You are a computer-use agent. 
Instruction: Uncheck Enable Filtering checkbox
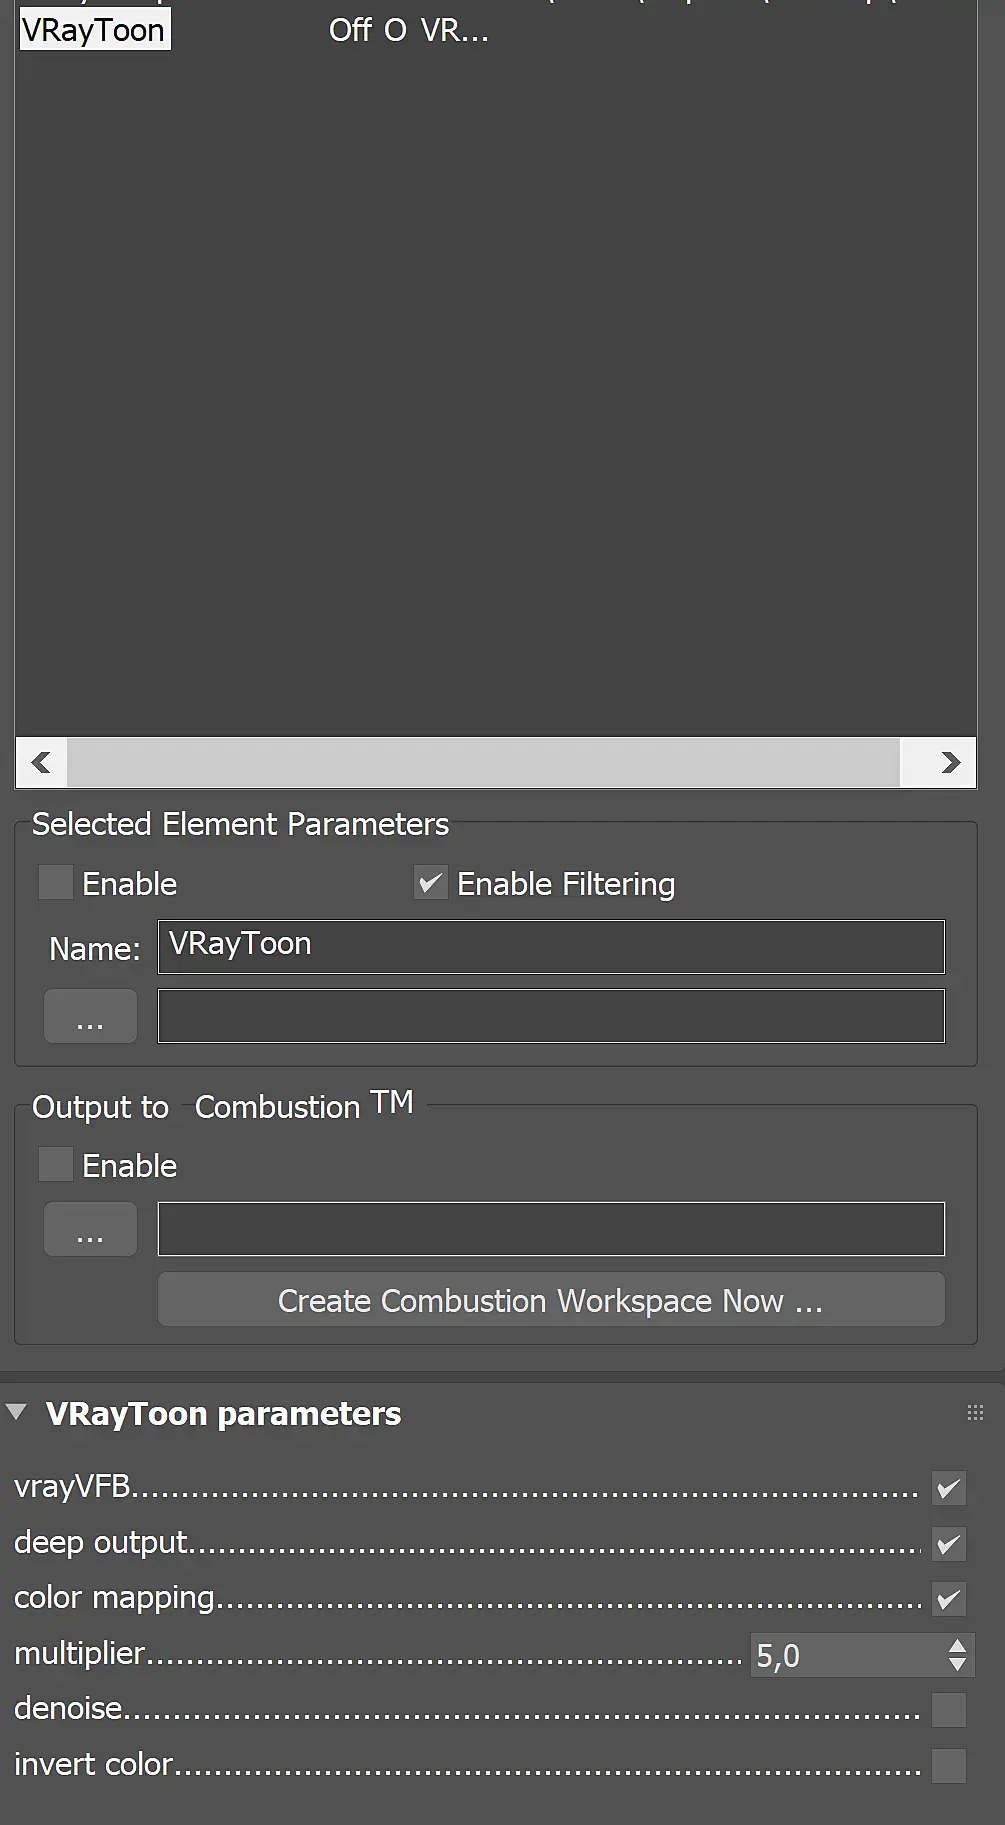click(x=431, y=883)
